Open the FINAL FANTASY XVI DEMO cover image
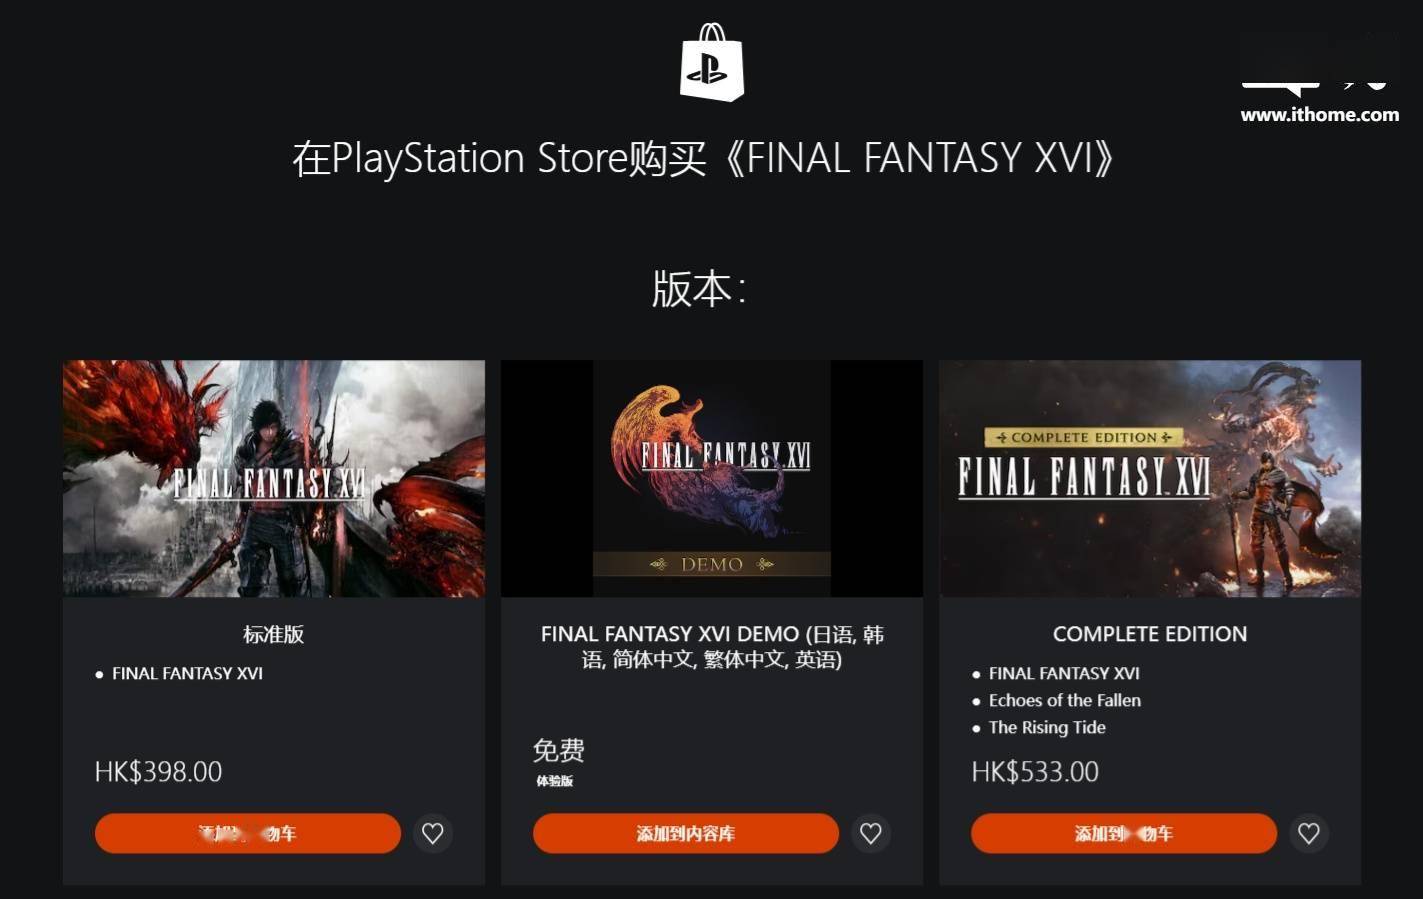This screenshot has height=899, width=1423. tap(712, 479)
